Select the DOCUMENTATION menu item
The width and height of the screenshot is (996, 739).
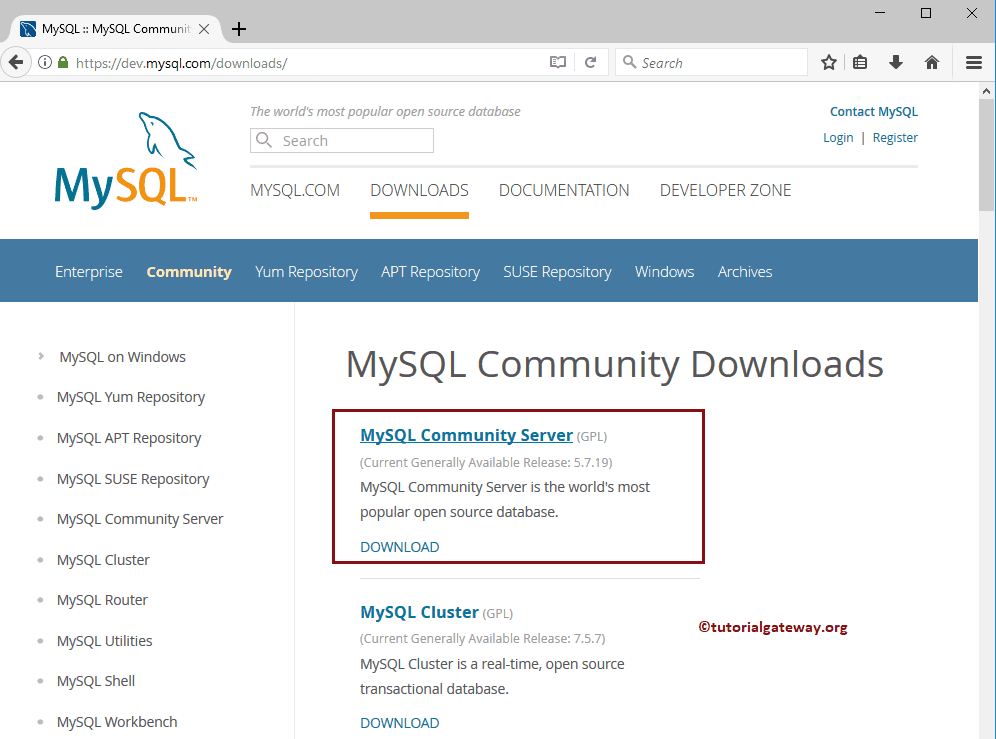(x=563, y=190)
